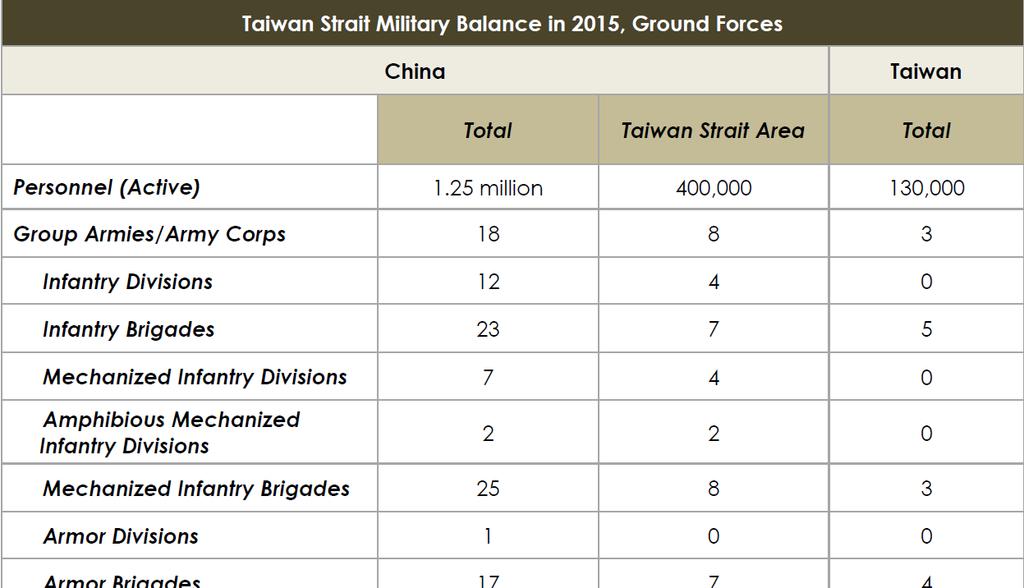Select 'Amphibious Mechanized Infantry Divisions' row label
The image size is (1024, 588).
[x=170, y=433]
